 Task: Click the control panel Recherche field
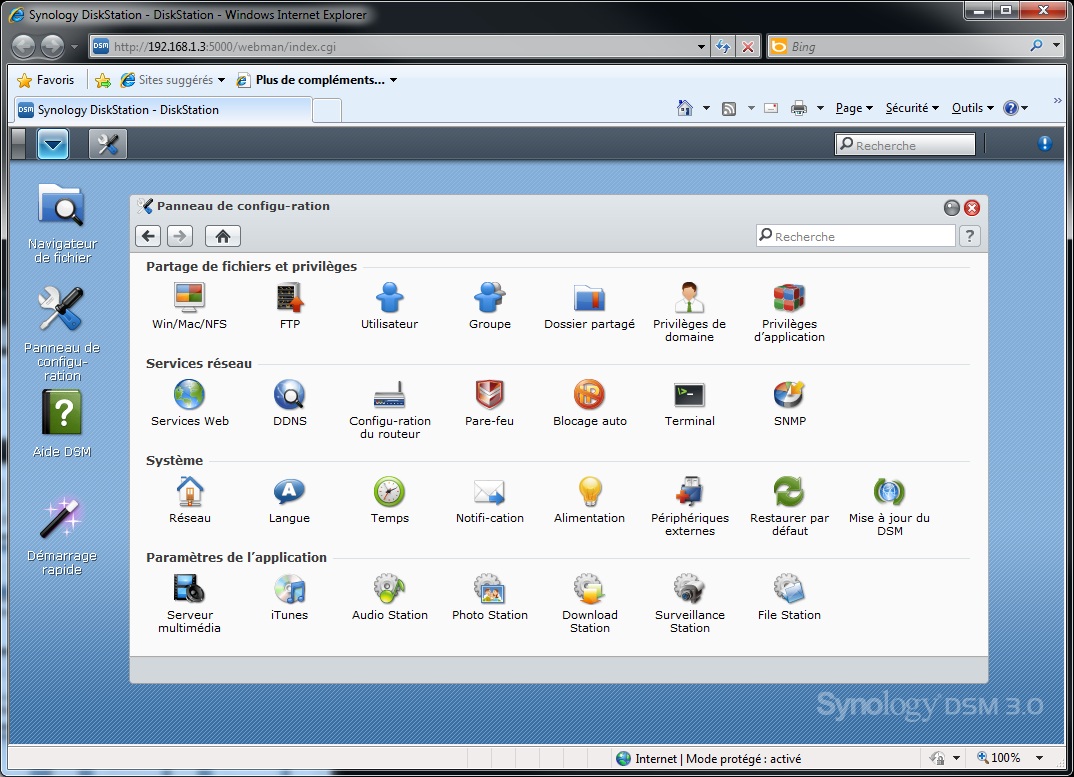(x=856, y=236)
